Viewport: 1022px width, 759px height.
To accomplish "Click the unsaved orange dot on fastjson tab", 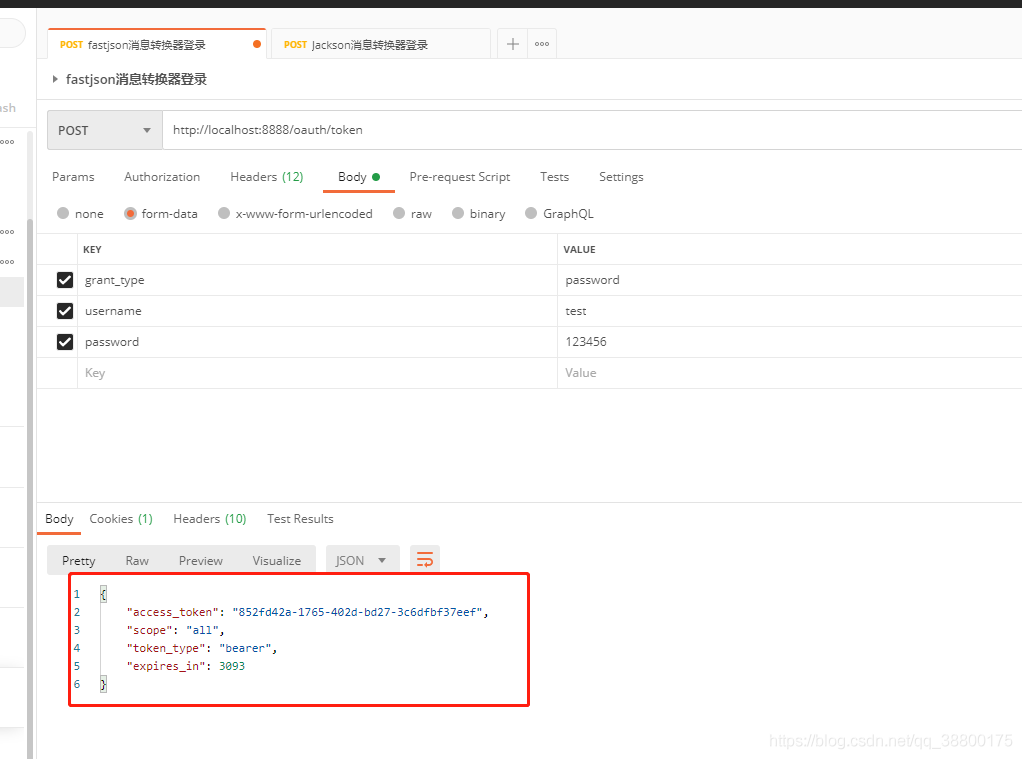I will (x=257, y=44).
